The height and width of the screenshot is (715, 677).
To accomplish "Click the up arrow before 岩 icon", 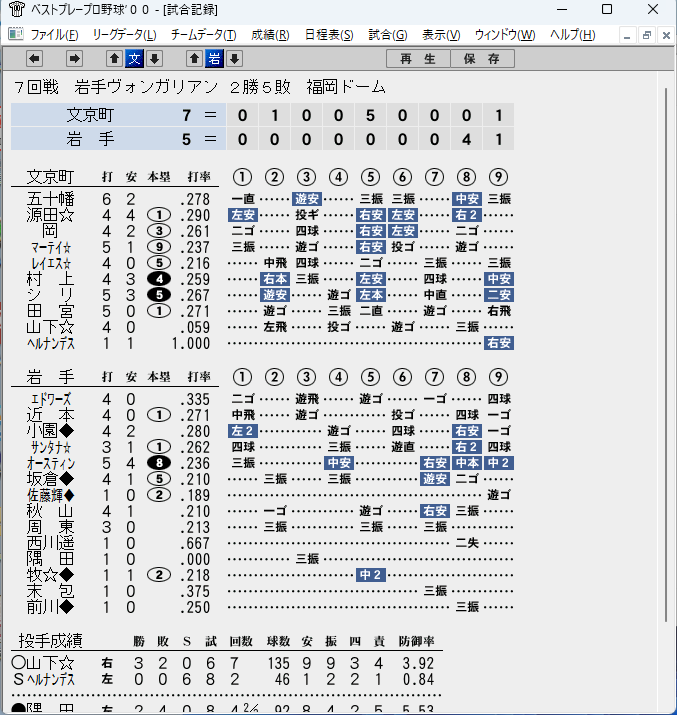I will tap(194, 58).
